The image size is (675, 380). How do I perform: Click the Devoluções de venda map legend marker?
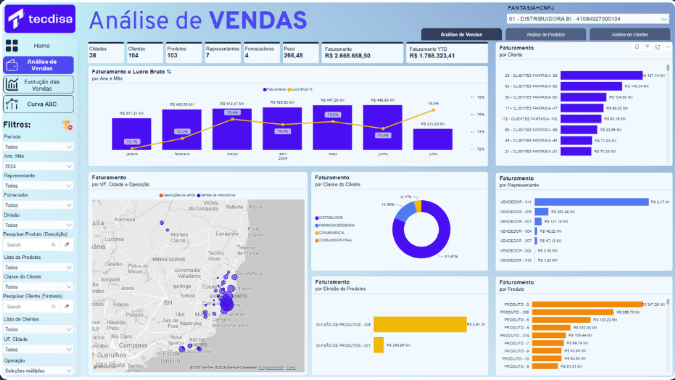pos(161,195)
